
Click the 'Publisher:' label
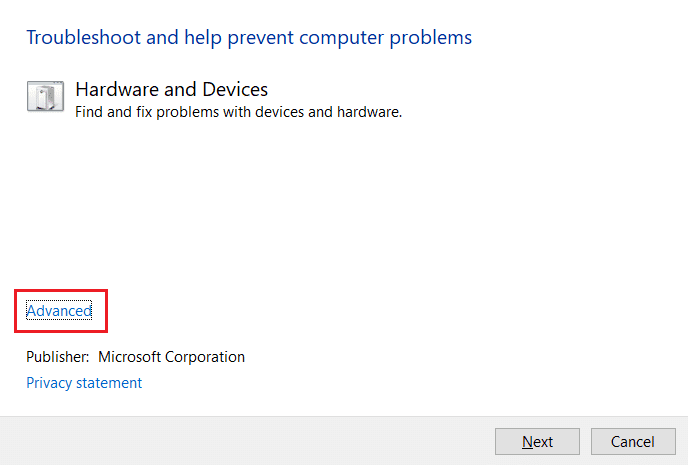58,357
